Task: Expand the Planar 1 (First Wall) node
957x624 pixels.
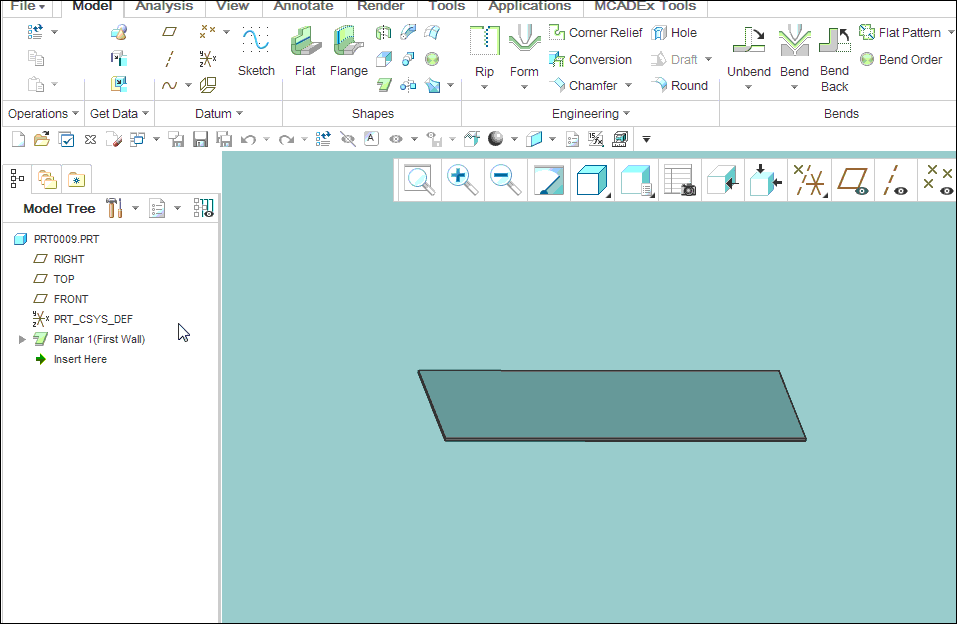Action: (x=22, y=339)
